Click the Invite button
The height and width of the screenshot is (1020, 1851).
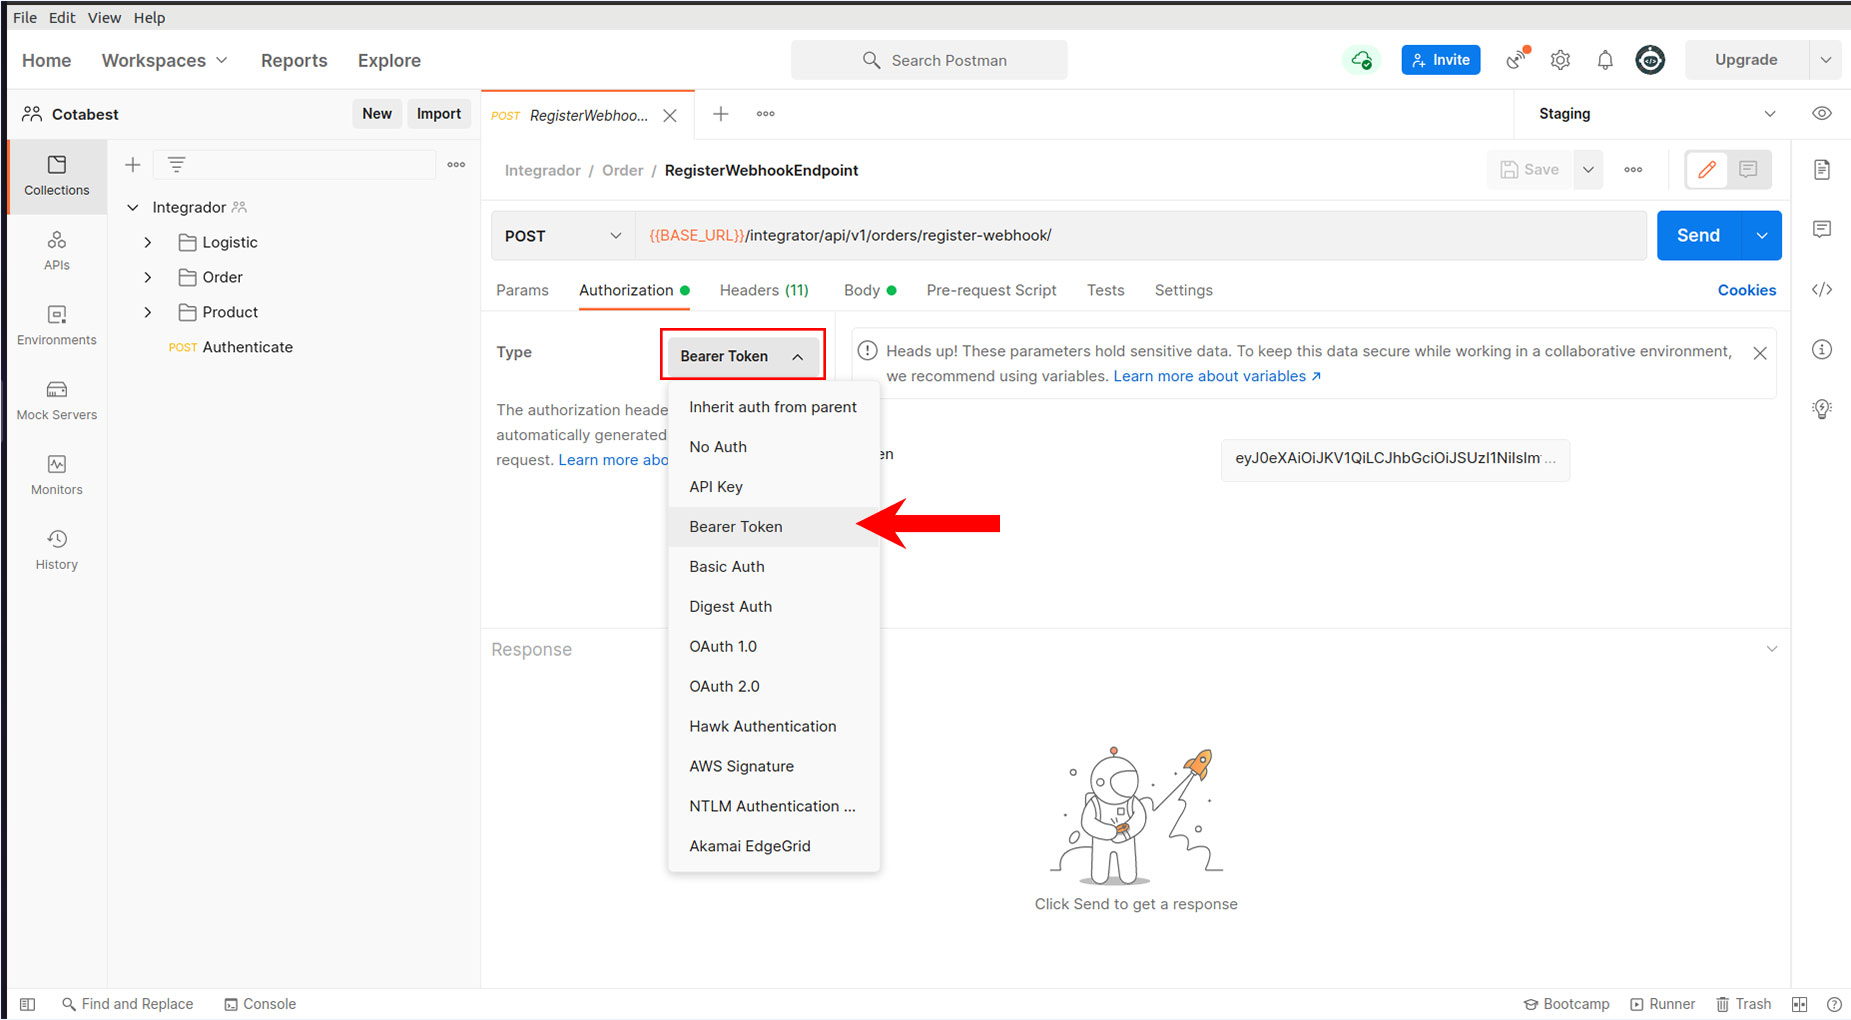point(1440,60)
